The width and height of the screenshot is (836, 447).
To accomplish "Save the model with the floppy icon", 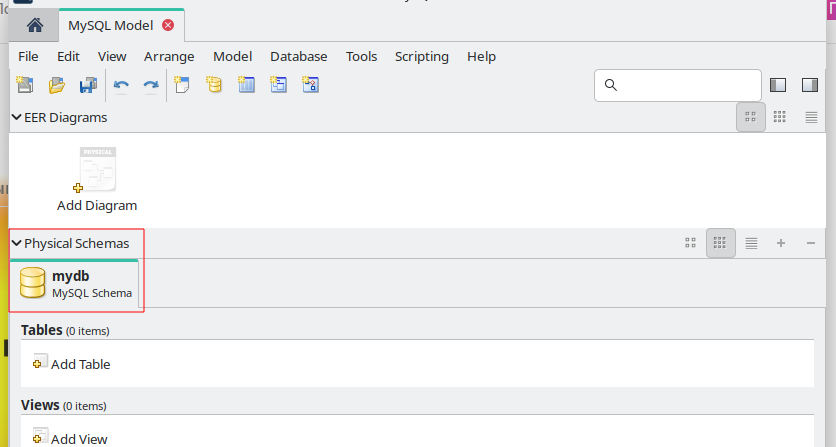I will pyautogui.click(x=88, y=86).
